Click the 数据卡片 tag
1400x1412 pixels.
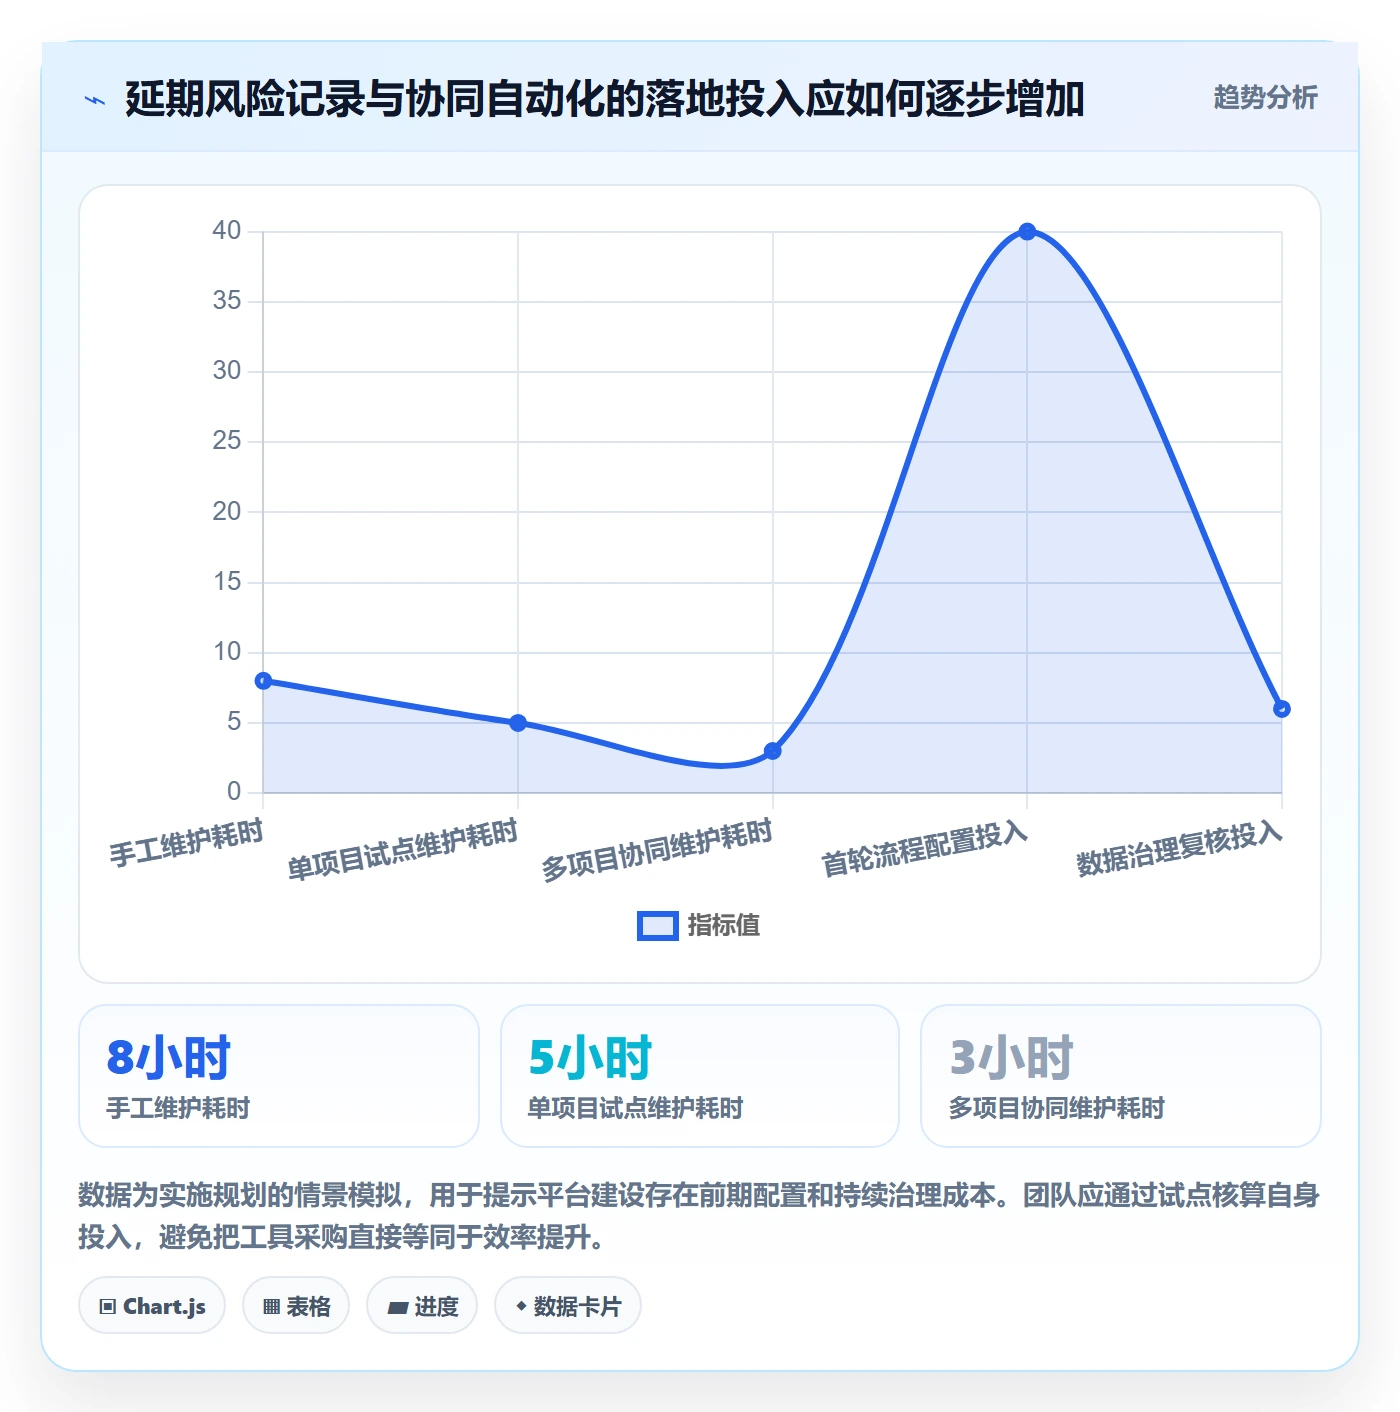[568, 1306]
